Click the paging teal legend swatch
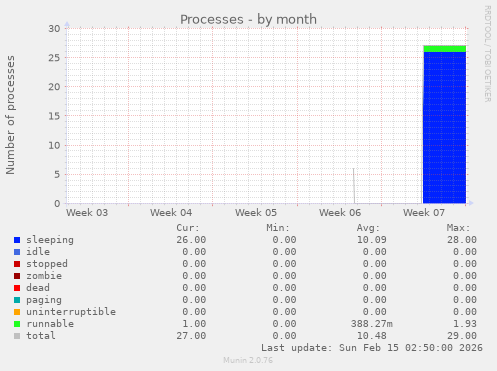497x371 pixels. [17, 300]
